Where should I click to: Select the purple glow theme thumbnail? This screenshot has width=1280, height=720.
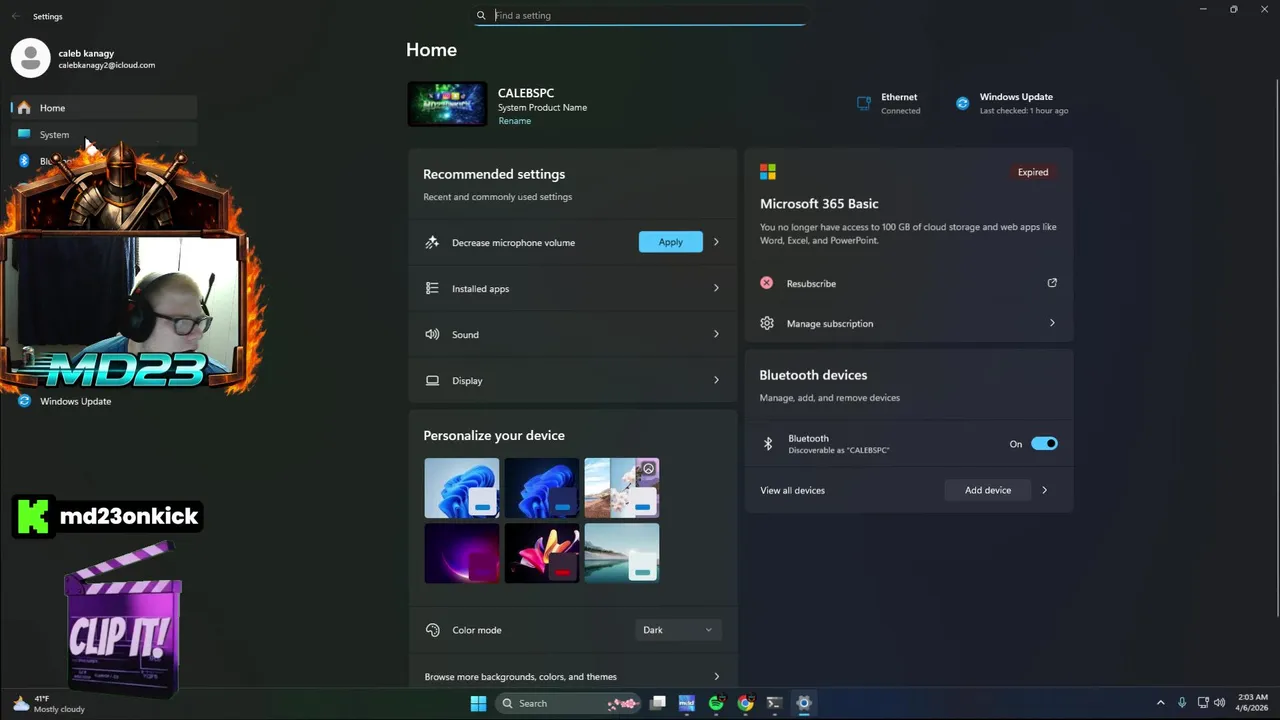tap(461, 553)
